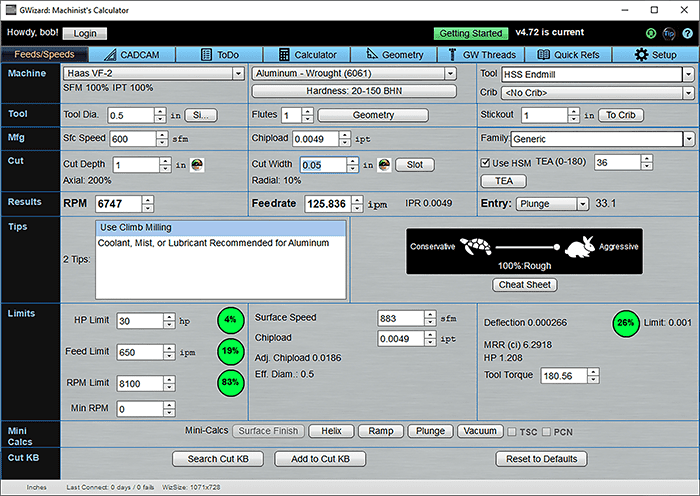This screenshot has width=700, height=496.
Task: Open the Ramp mini-calc
Action: coord(381,431)
